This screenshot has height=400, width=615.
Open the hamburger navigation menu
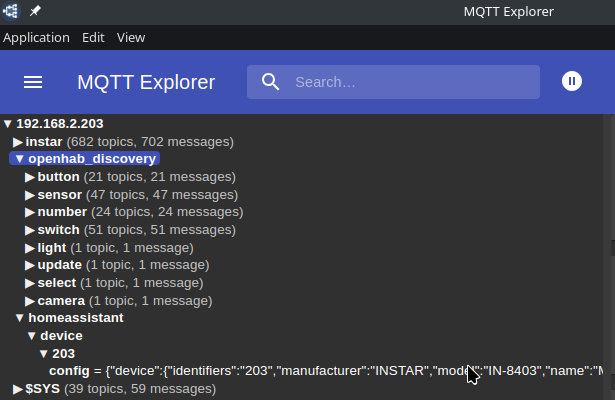[x=33, y=82]
